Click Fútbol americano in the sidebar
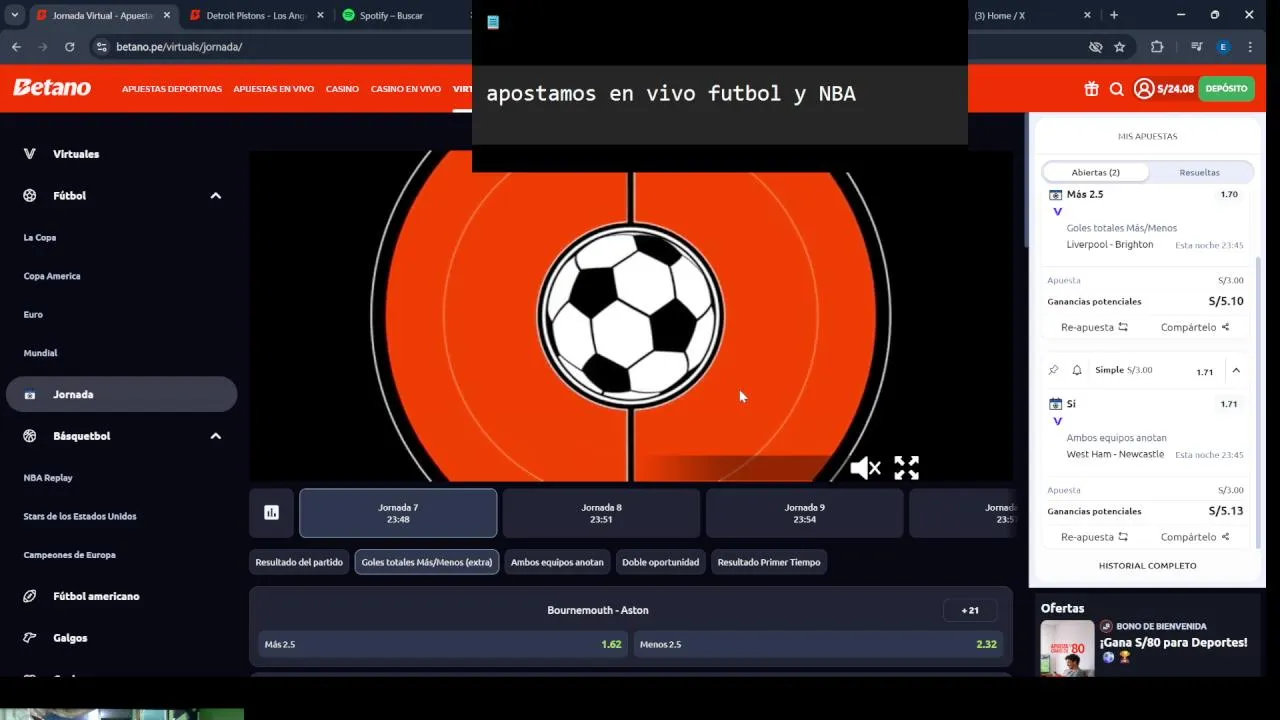This screenshot has height=720, width=1280. (96, 596)
